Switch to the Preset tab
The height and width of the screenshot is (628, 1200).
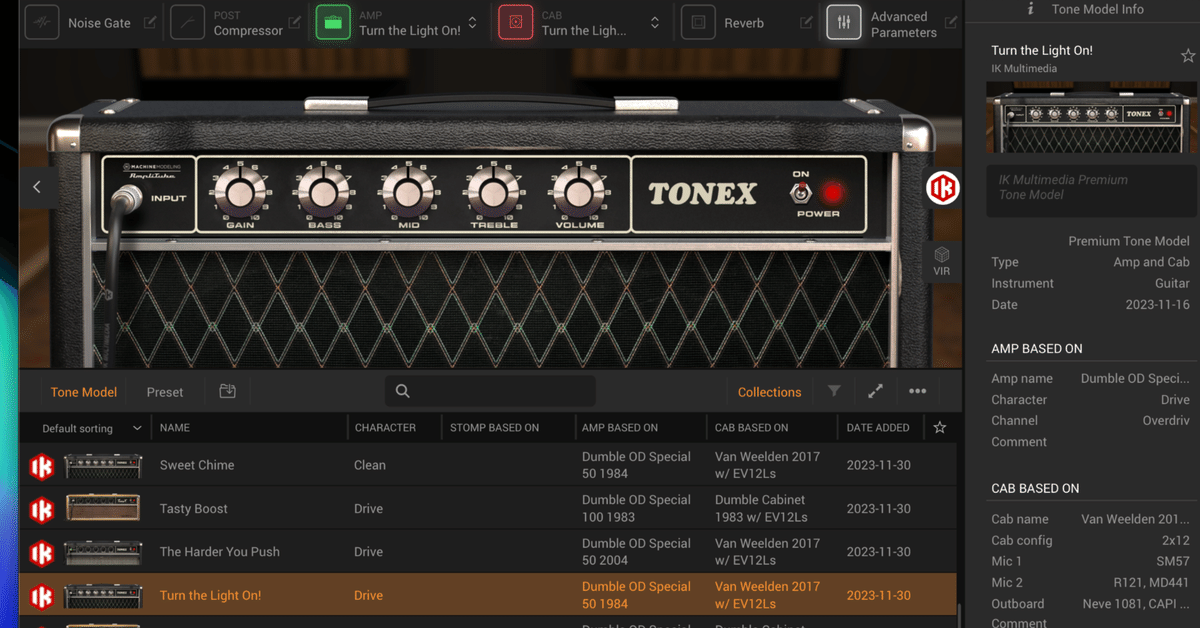[x=165, y=392]
